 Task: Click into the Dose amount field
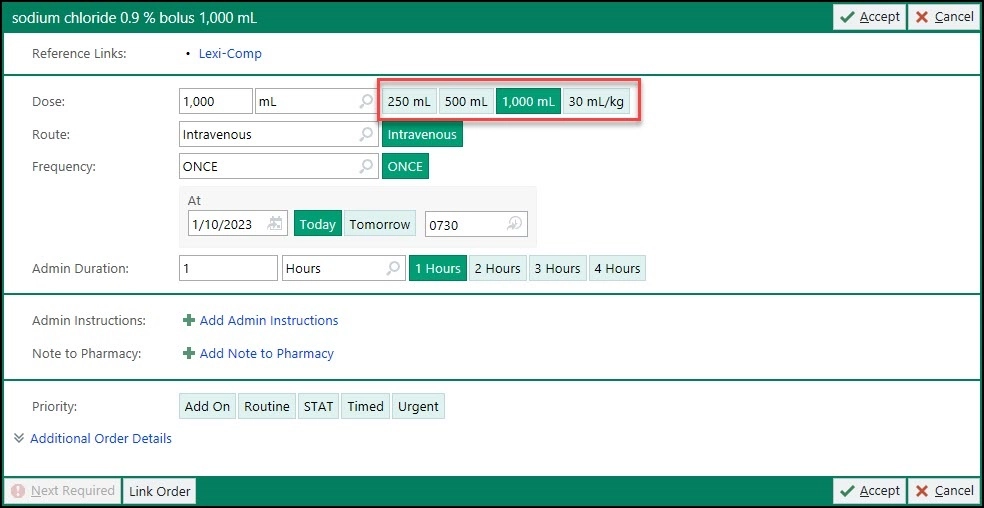tap(216, 101)
